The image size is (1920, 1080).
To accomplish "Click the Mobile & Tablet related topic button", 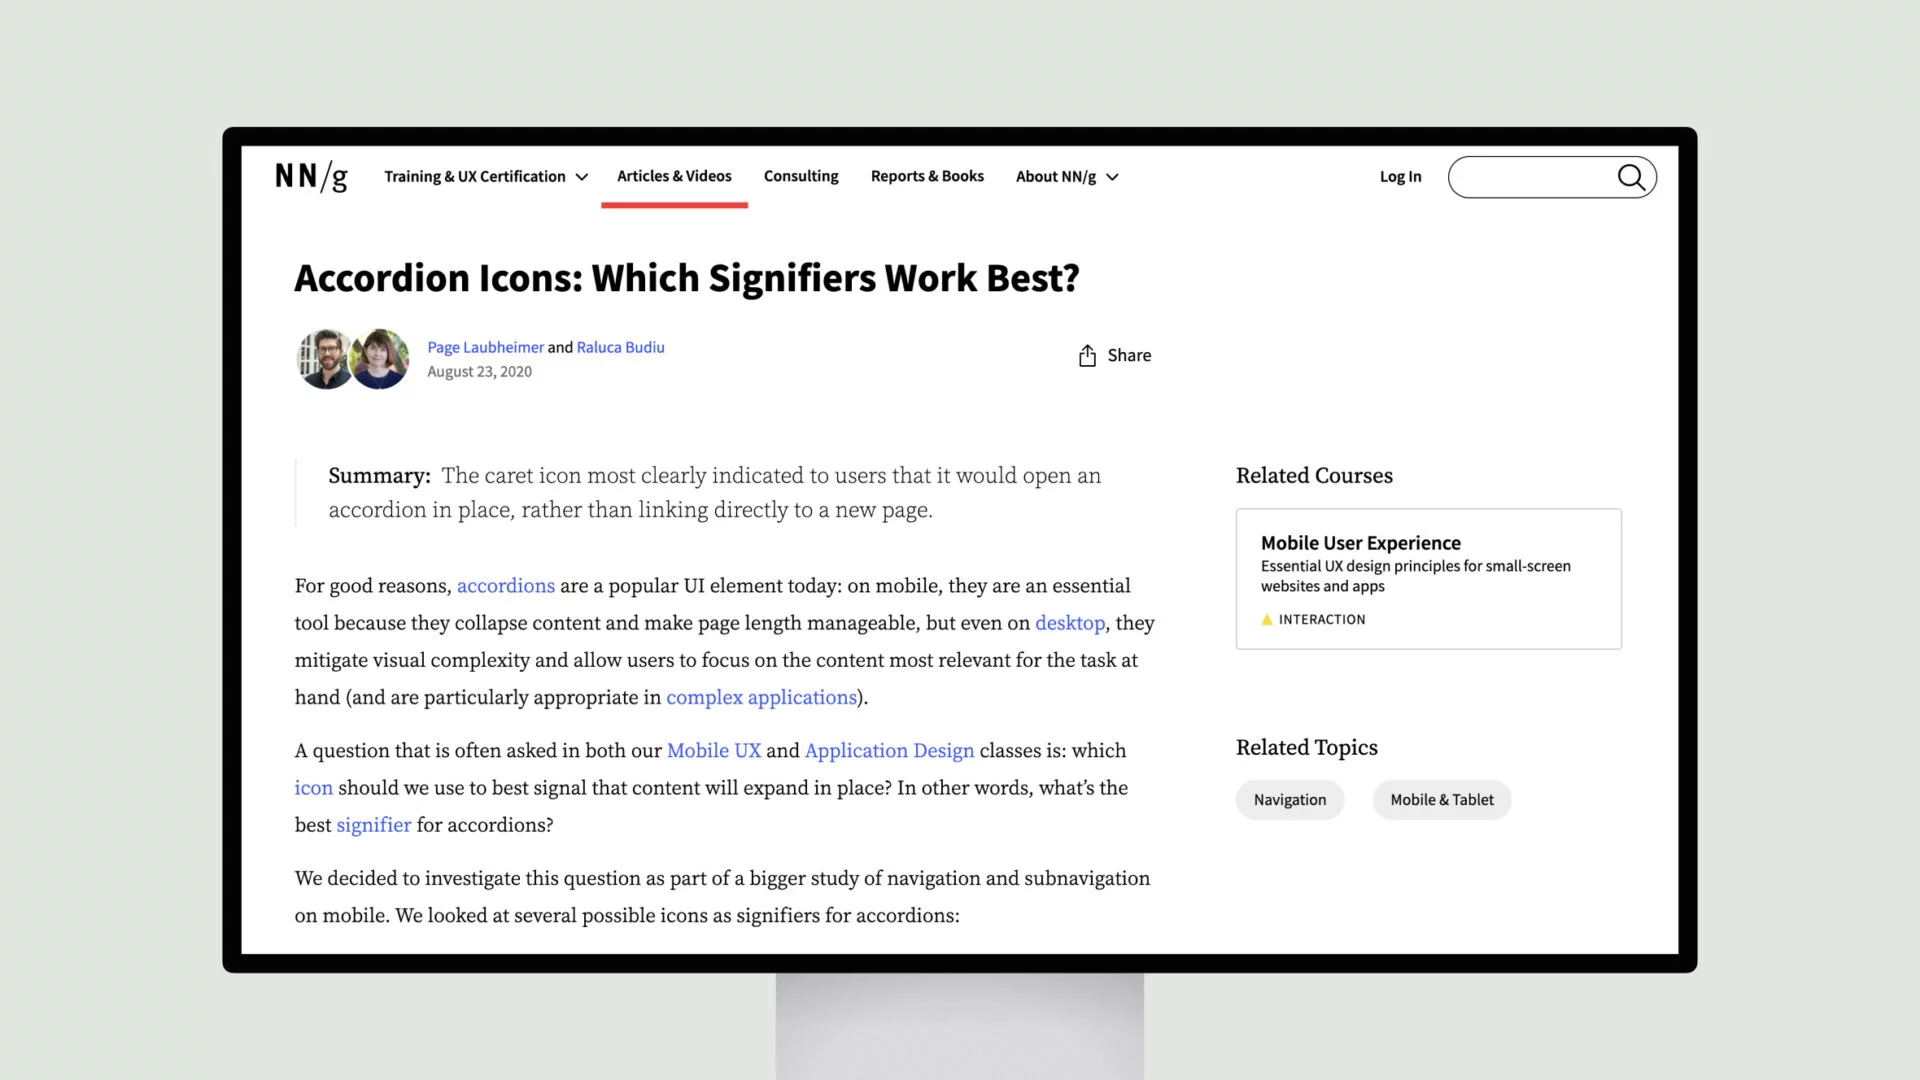I will pos(1441,799).
